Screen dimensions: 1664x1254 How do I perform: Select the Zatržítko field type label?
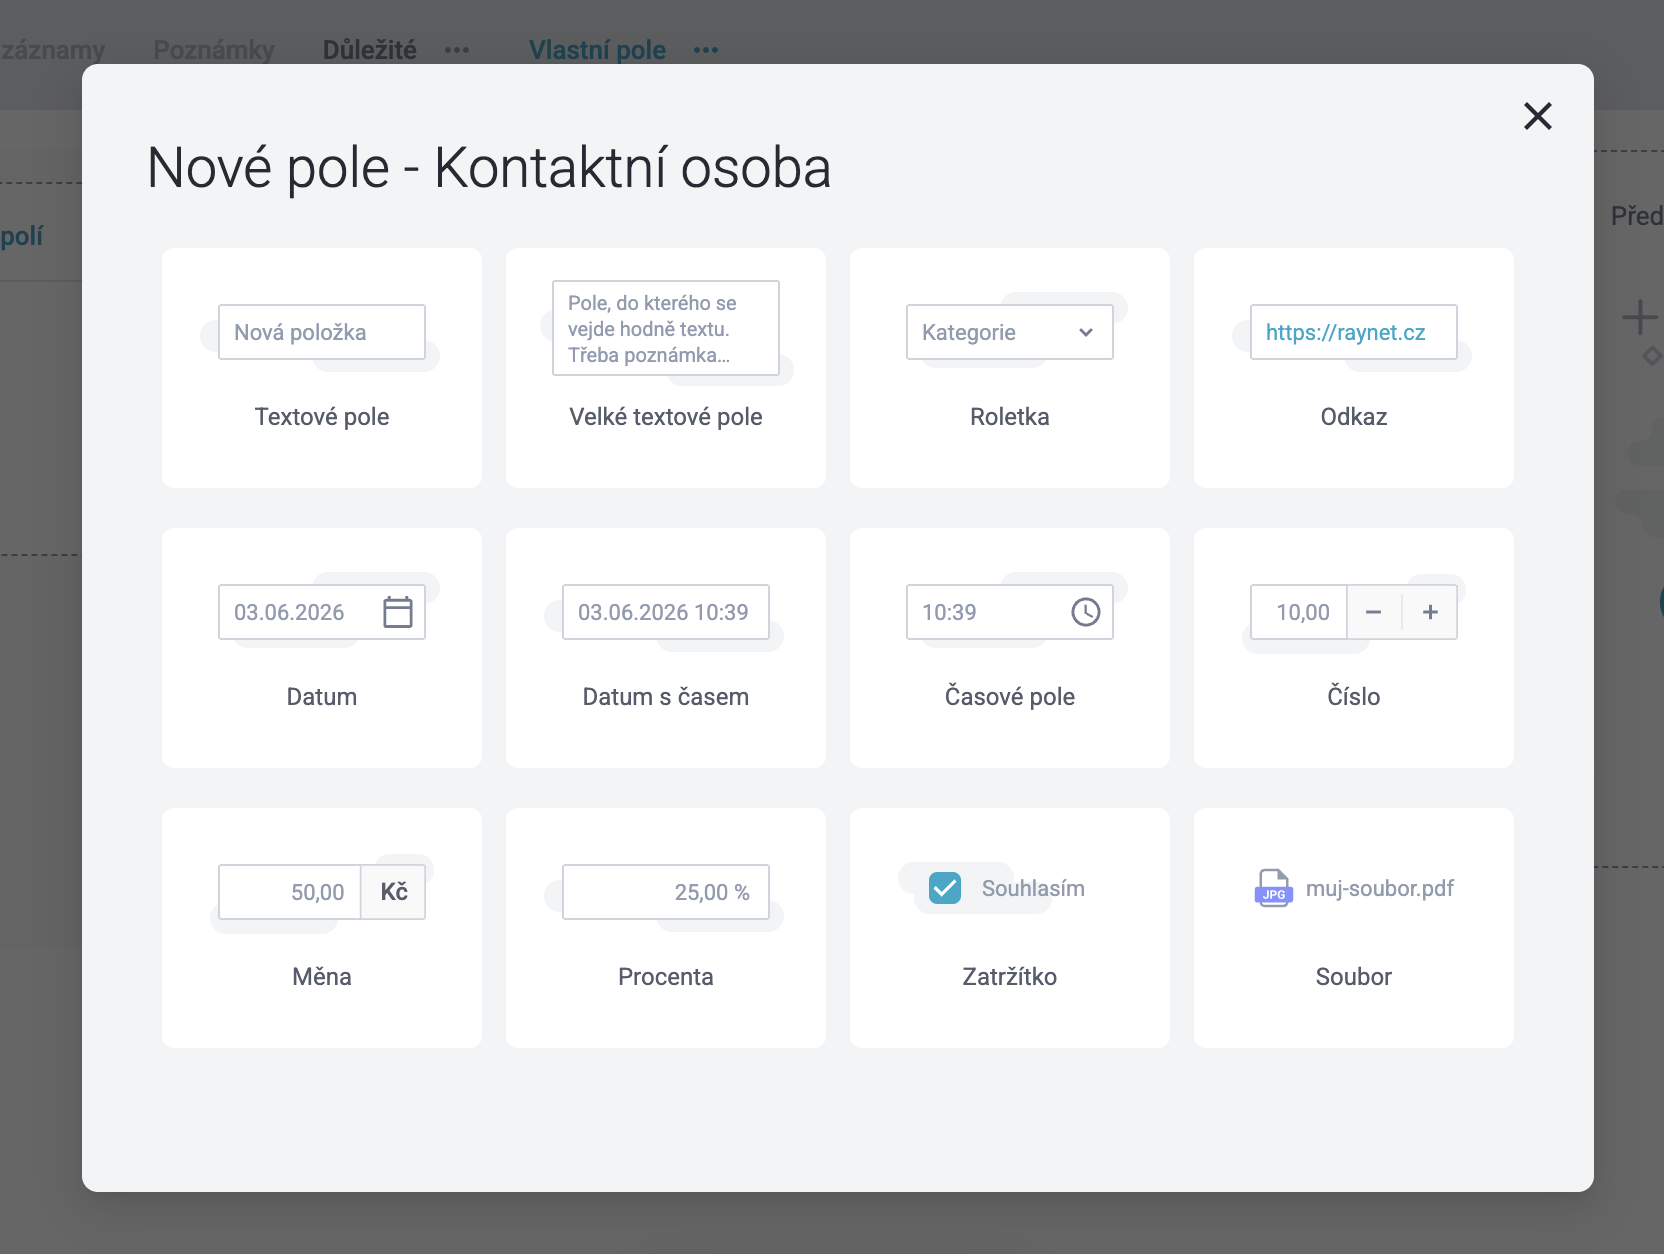pyautogui.click(x=1010, y=977)
